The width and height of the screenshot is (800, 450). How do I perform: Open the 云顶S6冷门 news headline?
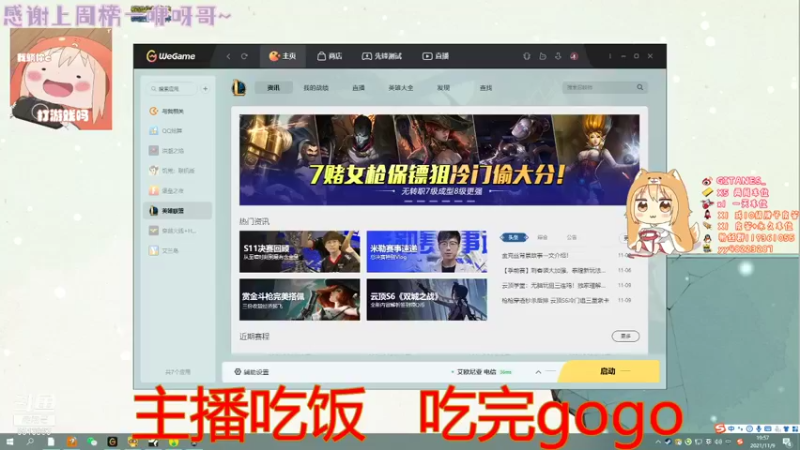(555, 301)
